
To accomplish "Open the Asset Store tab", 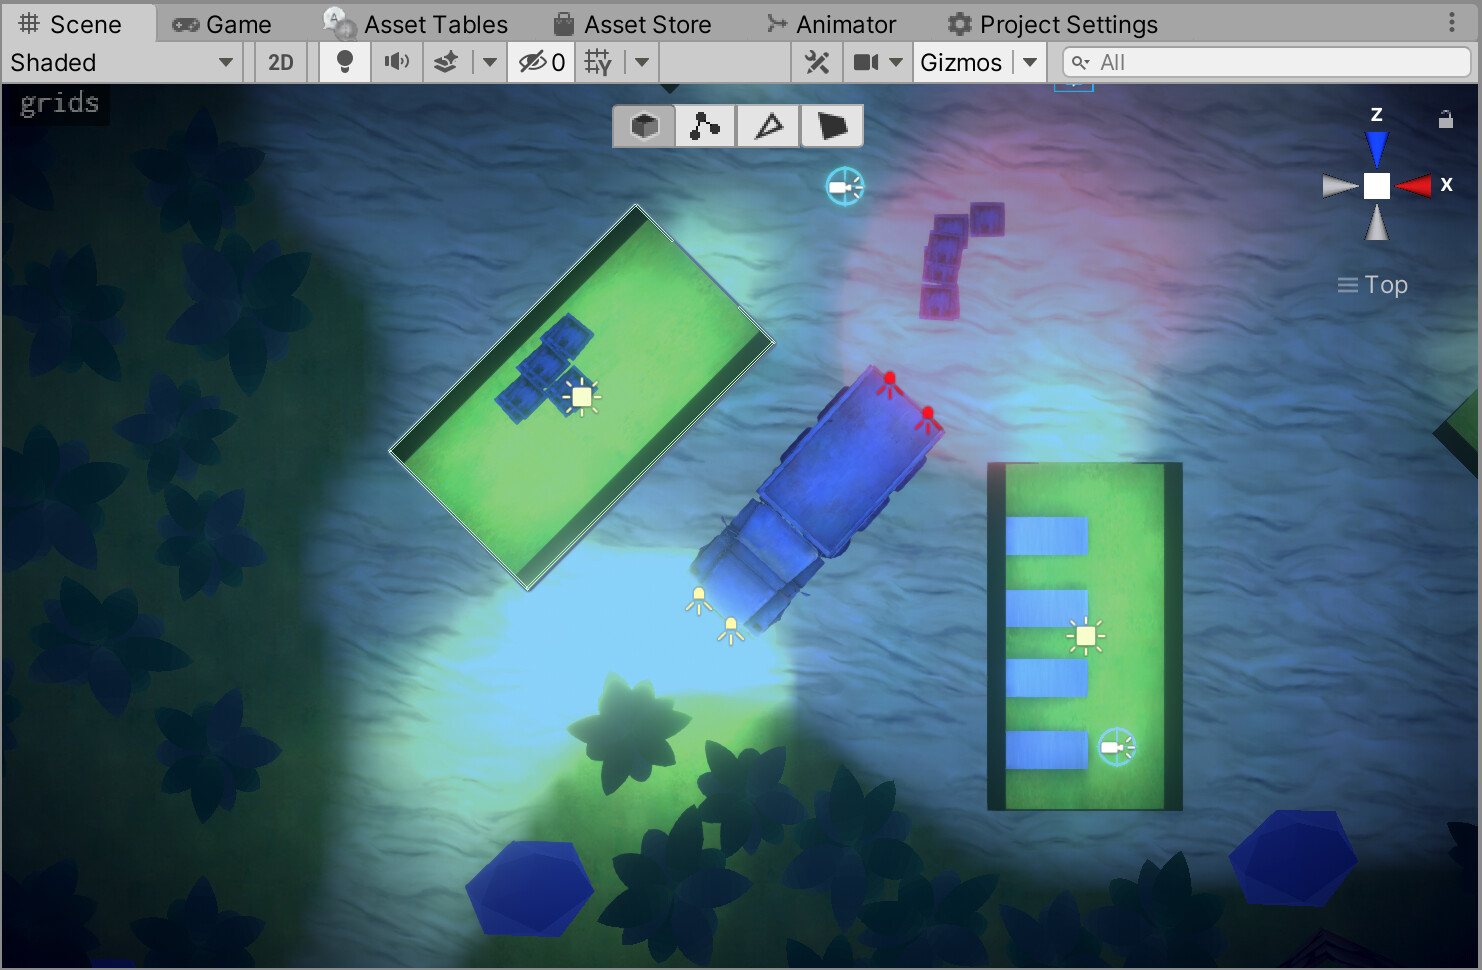I will [633, 24].
